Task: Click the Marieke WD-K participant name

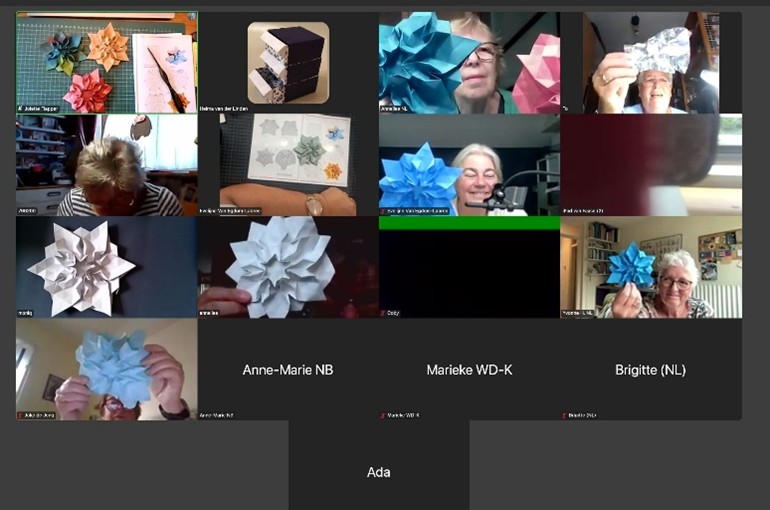Action: [469, 370]
